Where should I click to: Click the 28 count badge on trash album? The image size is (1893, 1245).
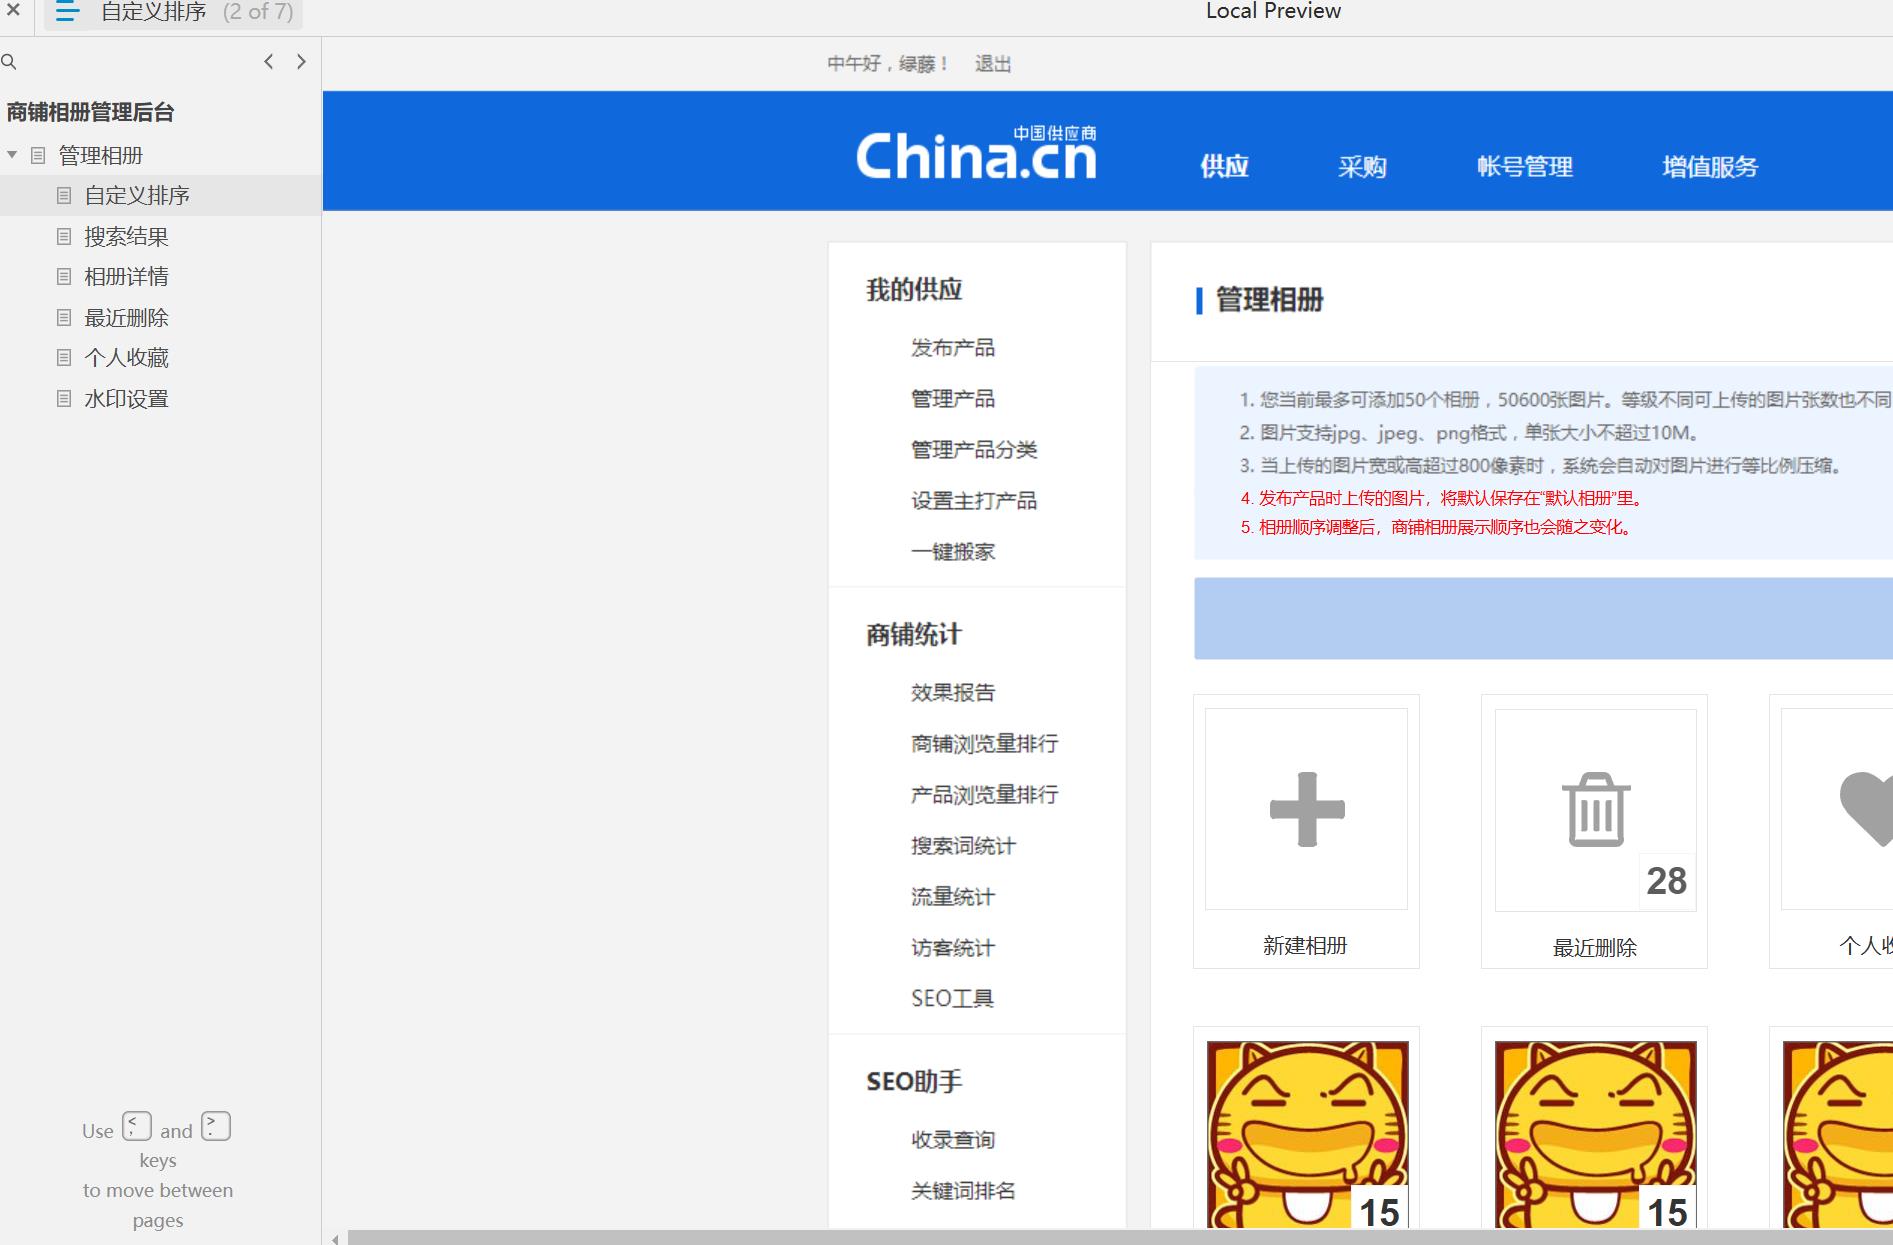pyautogui.click(x=1667, y=881)
